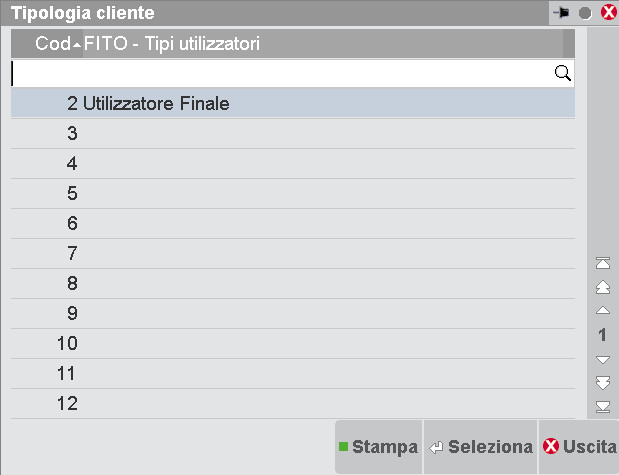Click the search magnifier icon
This screenshot has height=475, width=619.
(x=562, y=73)
